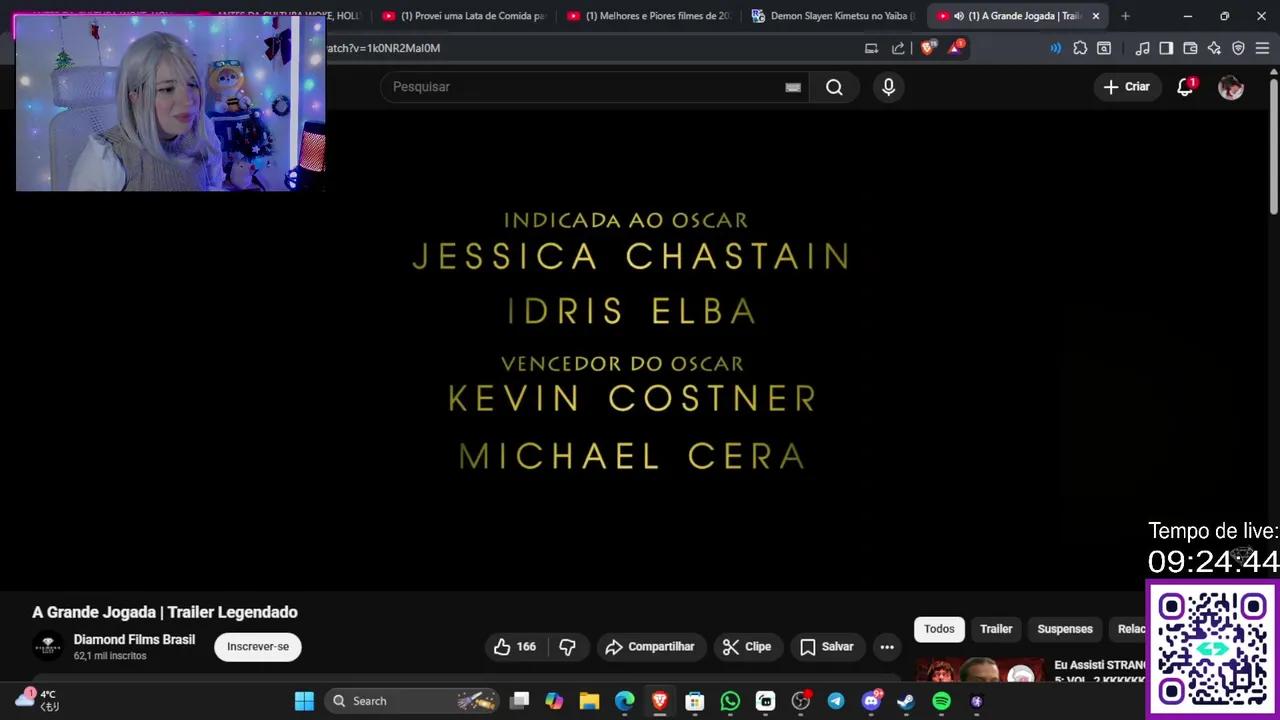Click Salvar to save the video
This screenshot has width=1280, height=720.
point(827,647)
